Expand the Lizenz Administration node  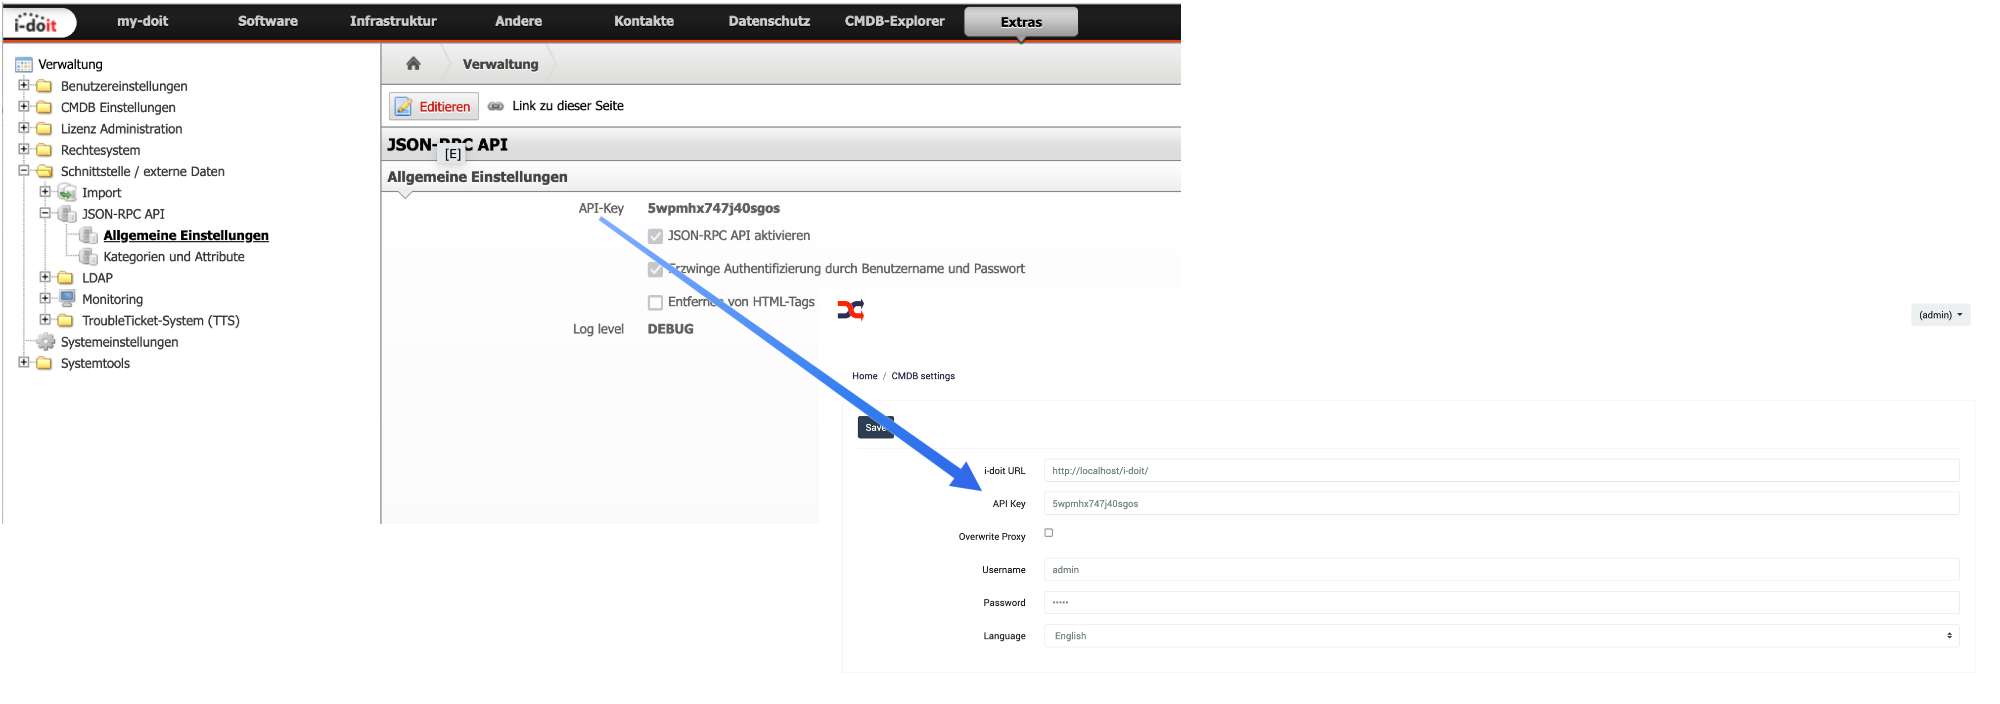[x=24, y=128]
